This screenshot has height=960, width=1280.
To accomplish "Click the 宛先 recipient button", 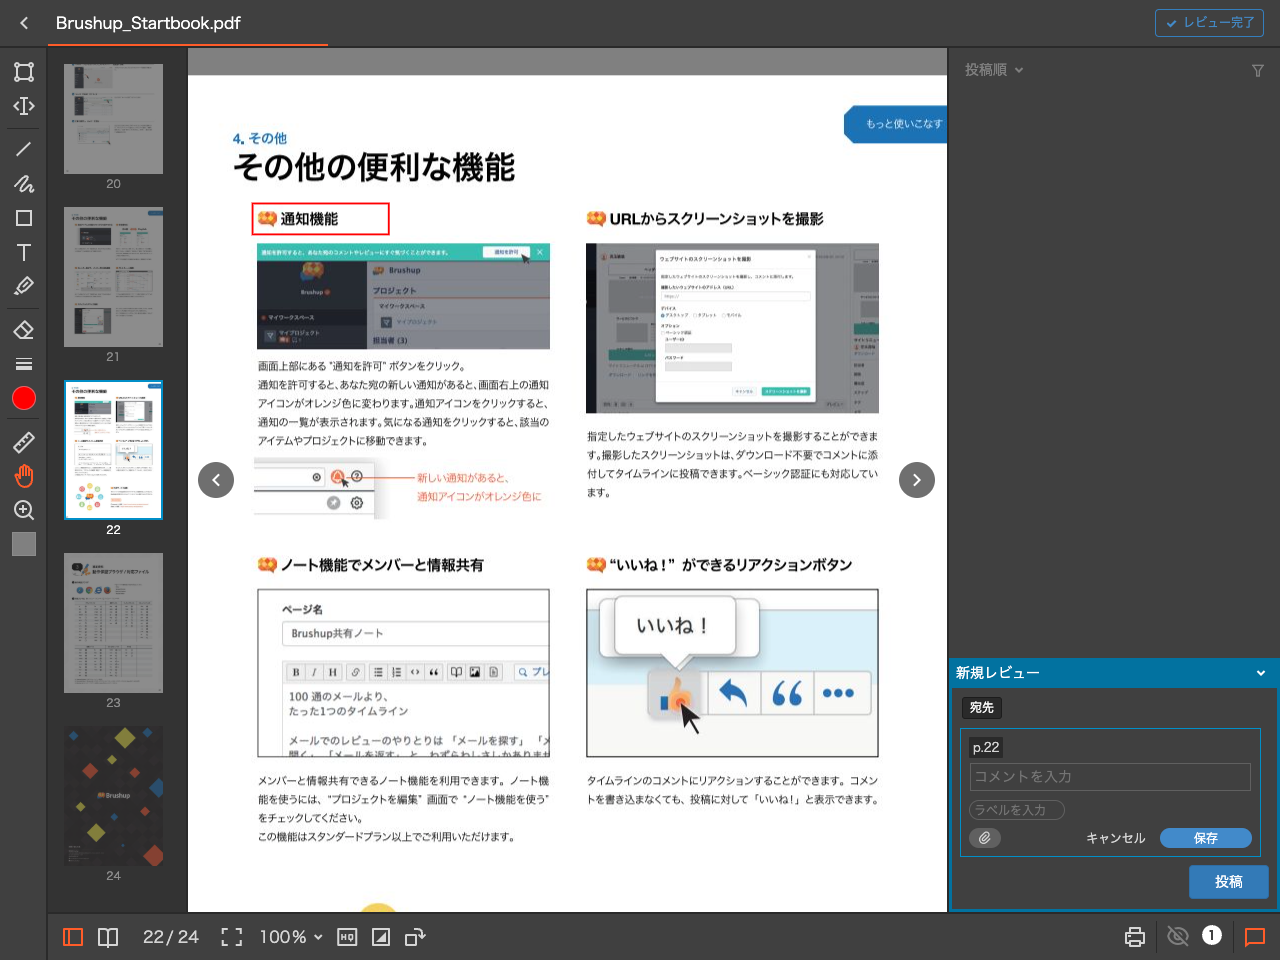I will point(982,708).
